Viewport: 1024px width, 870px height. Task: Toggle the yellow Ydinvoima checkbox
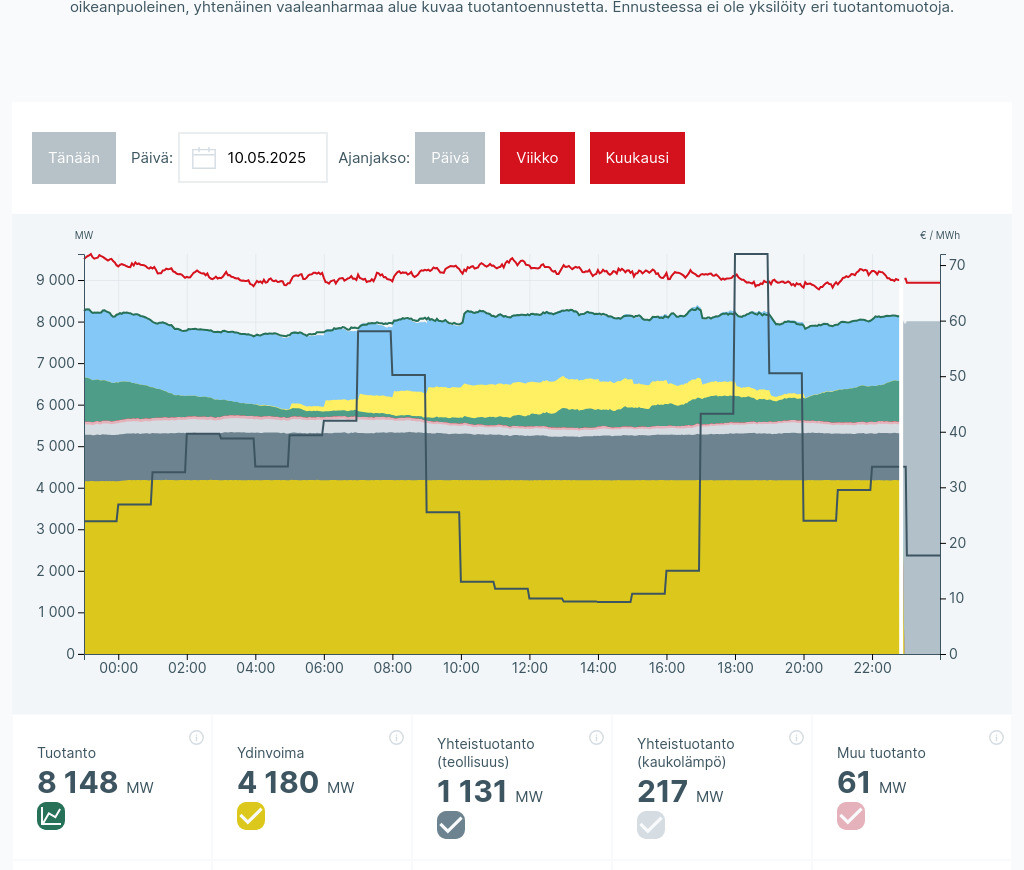(x=251, y=816)
